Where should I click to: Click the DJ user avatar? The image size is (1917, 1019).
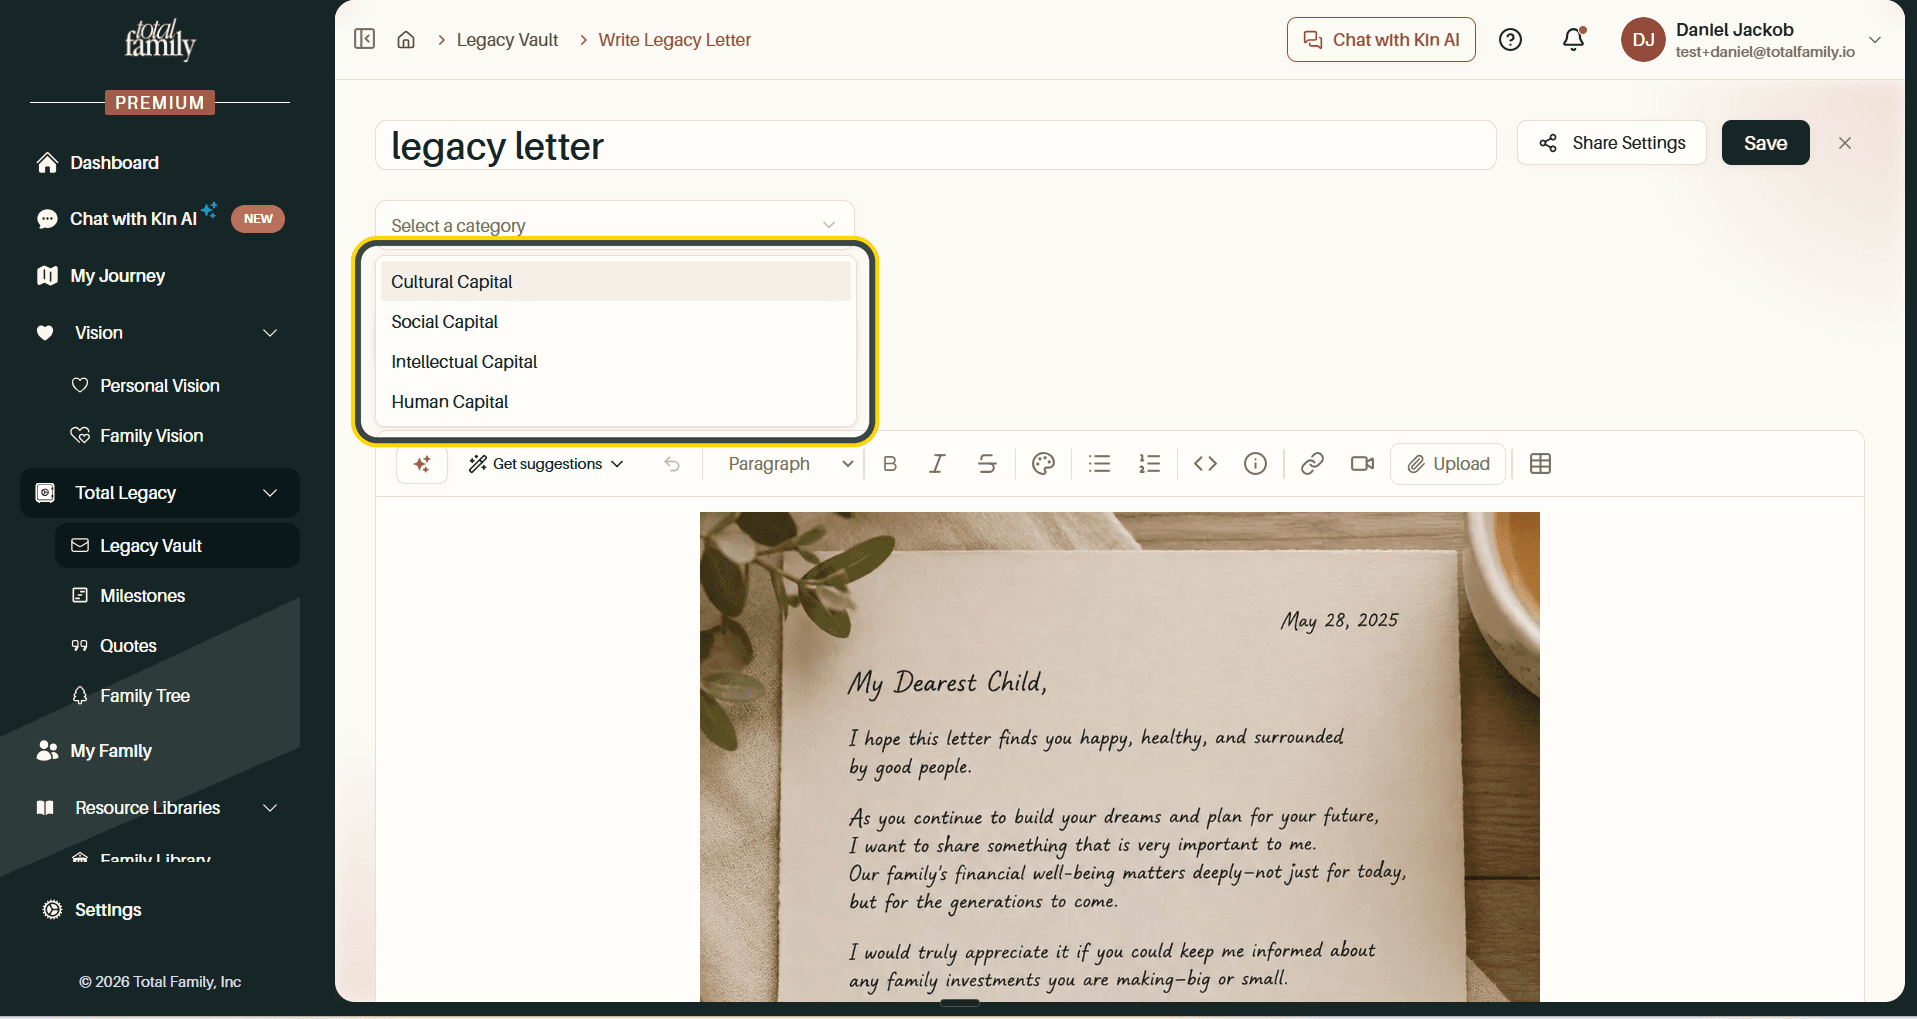(1643, 40)
